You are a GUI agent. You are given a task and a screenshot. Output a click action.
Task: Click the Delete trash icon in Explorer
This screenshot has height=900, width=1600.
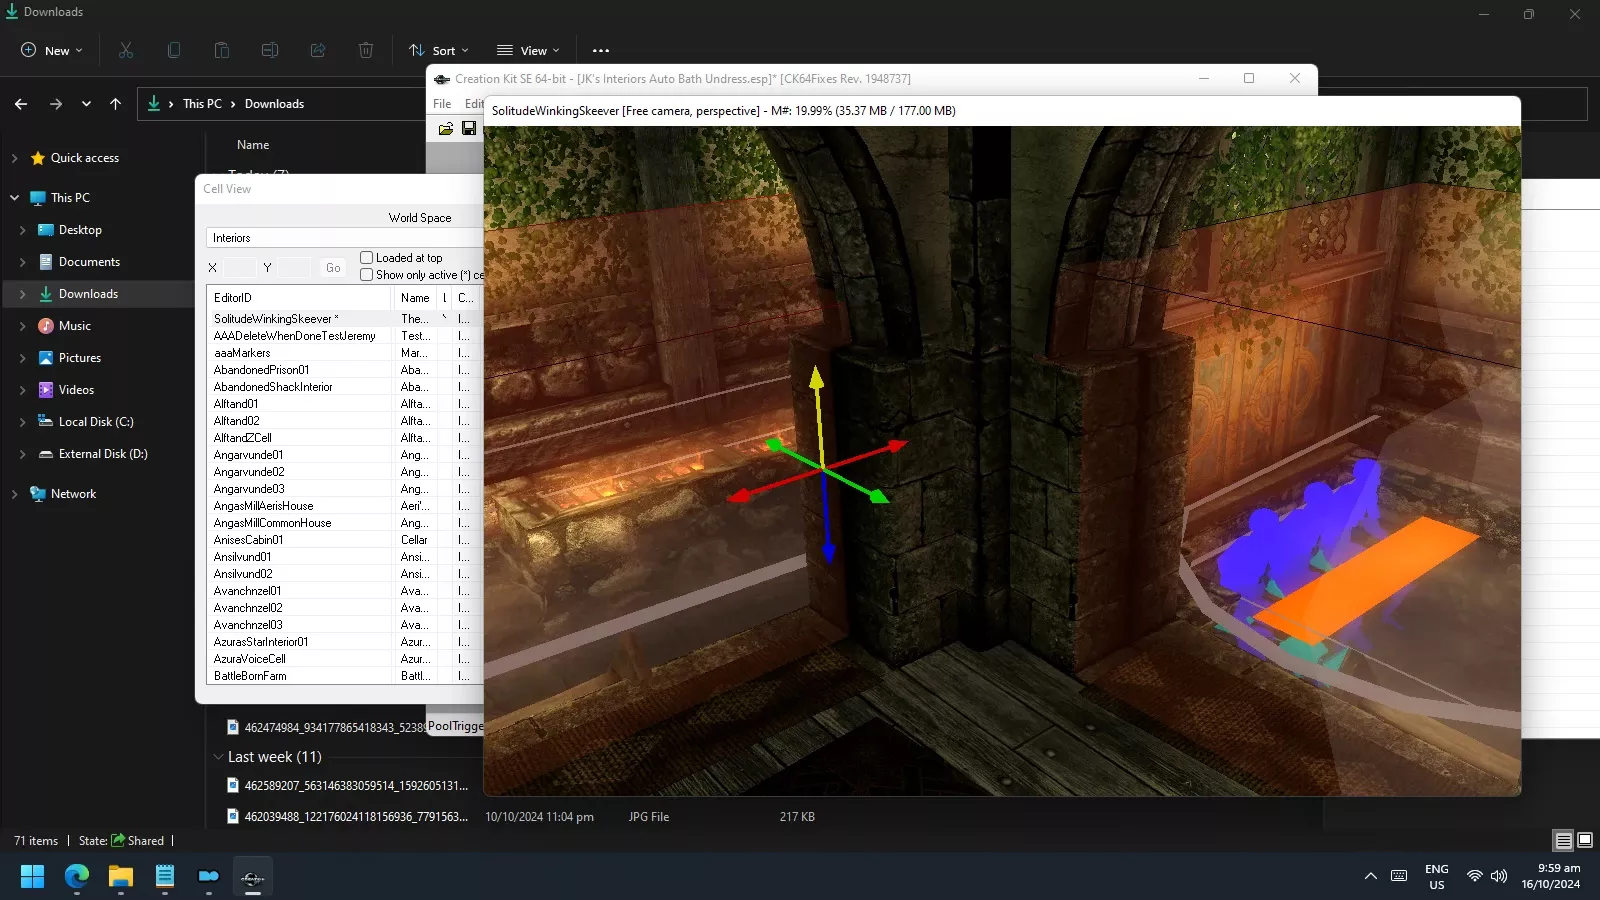point(366,50)
